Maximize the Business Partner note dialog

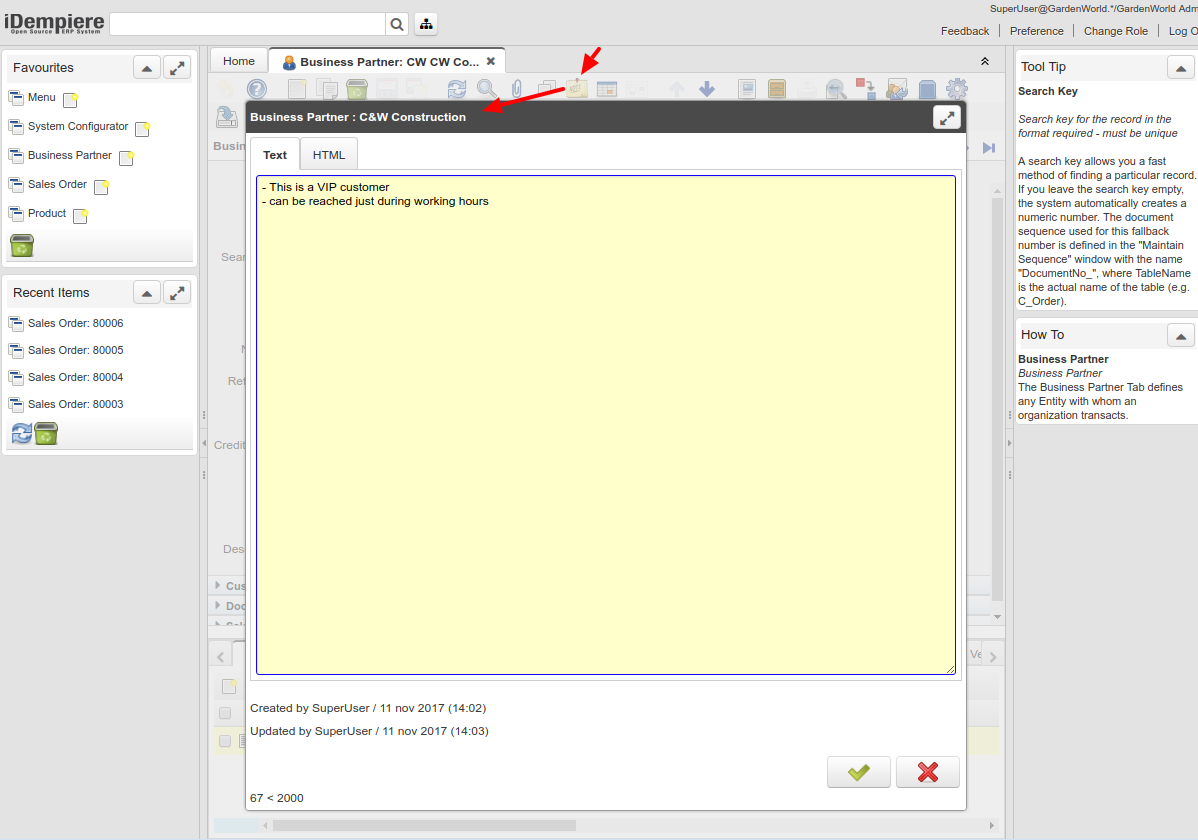(946, 117)
